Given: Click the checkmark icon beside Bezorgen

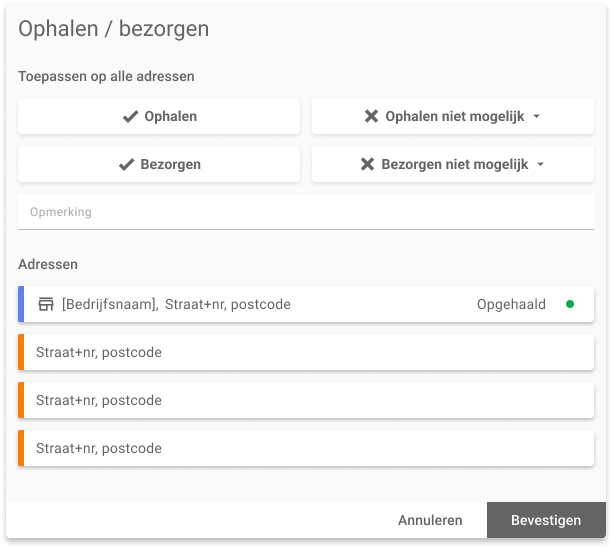Looking at the screenshot, I should [126, 164].
